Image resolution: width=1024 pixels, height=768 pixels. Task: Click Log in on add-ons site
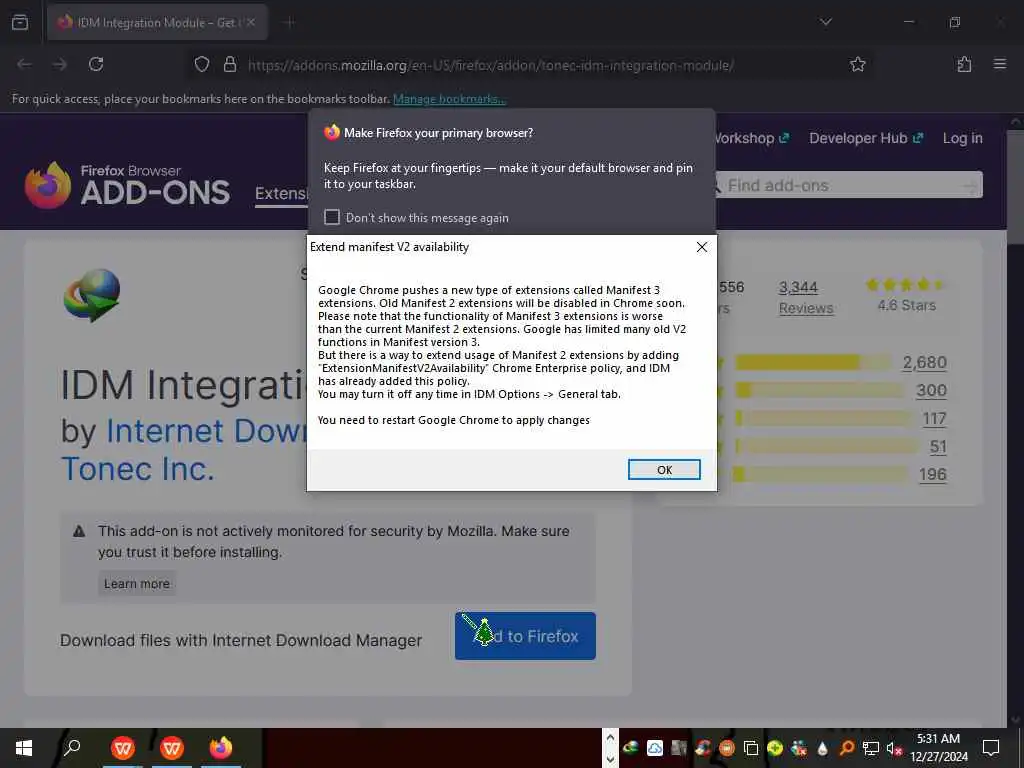962,138
